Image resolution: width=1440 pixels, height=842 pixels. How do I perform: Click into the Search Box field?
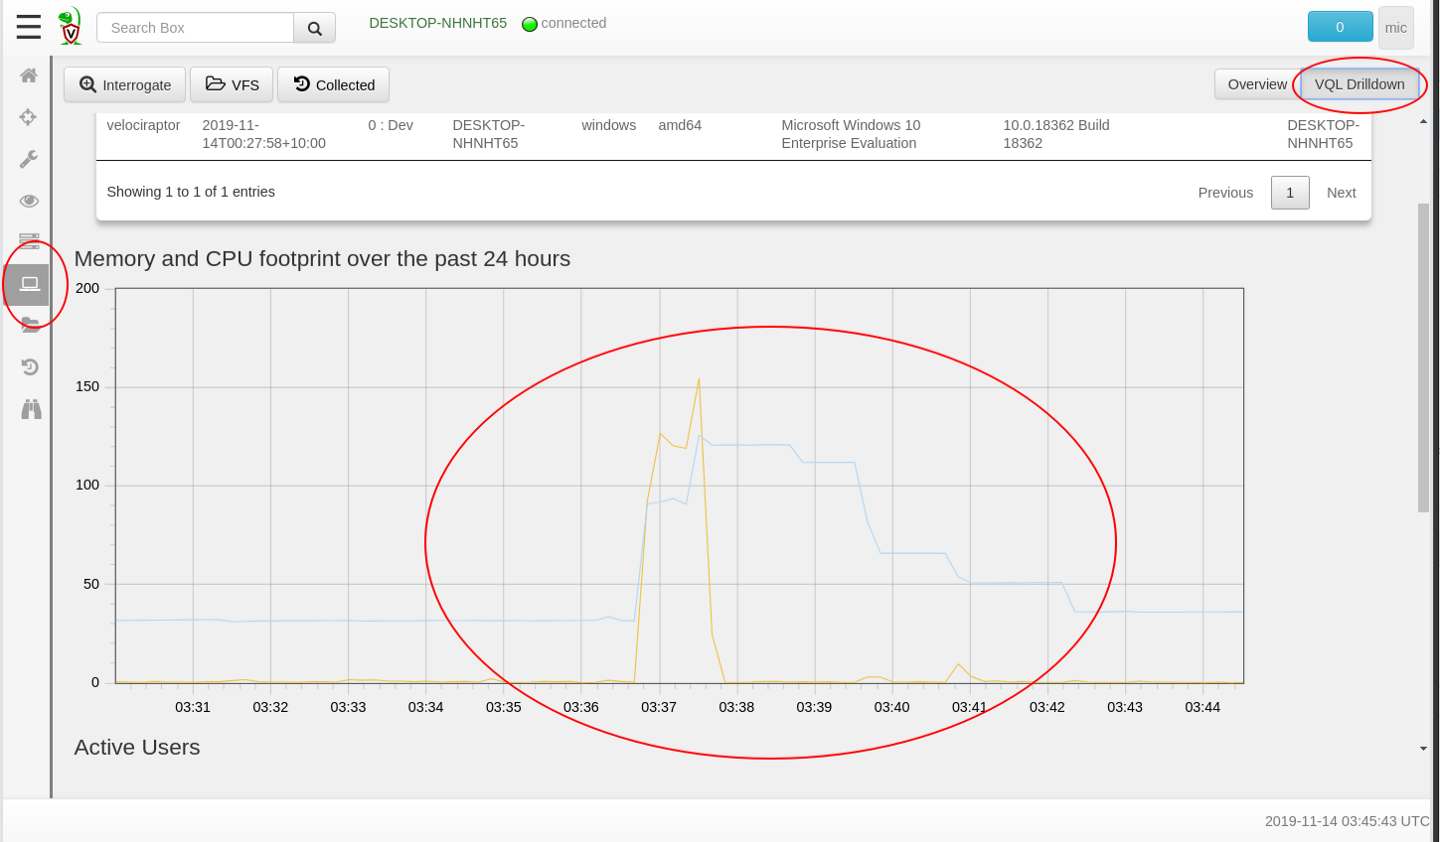195,28
